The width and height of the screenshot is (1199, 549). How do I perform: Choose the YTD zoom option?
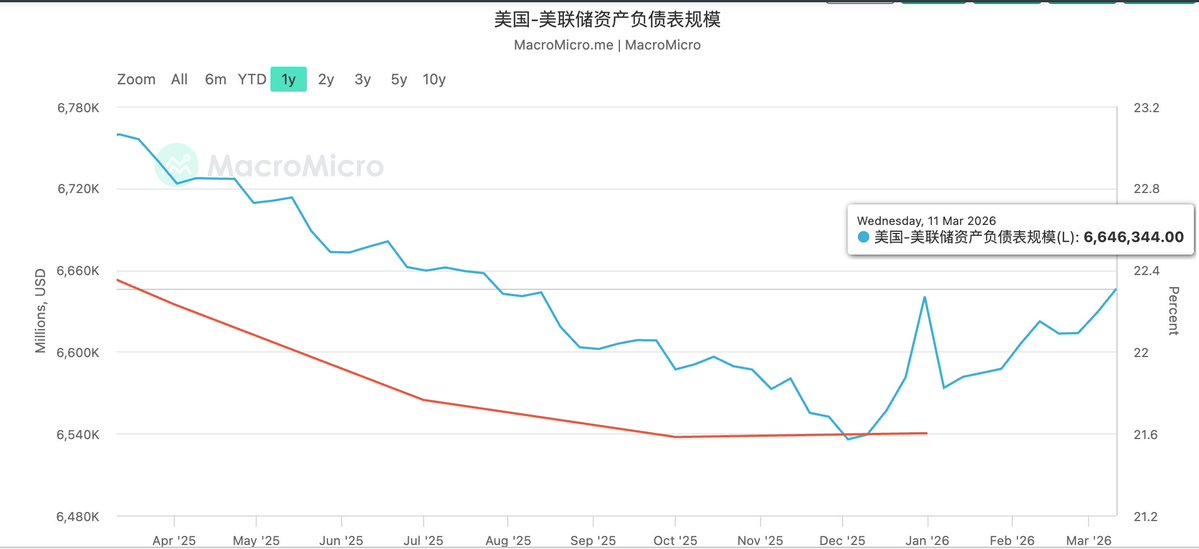252,80
